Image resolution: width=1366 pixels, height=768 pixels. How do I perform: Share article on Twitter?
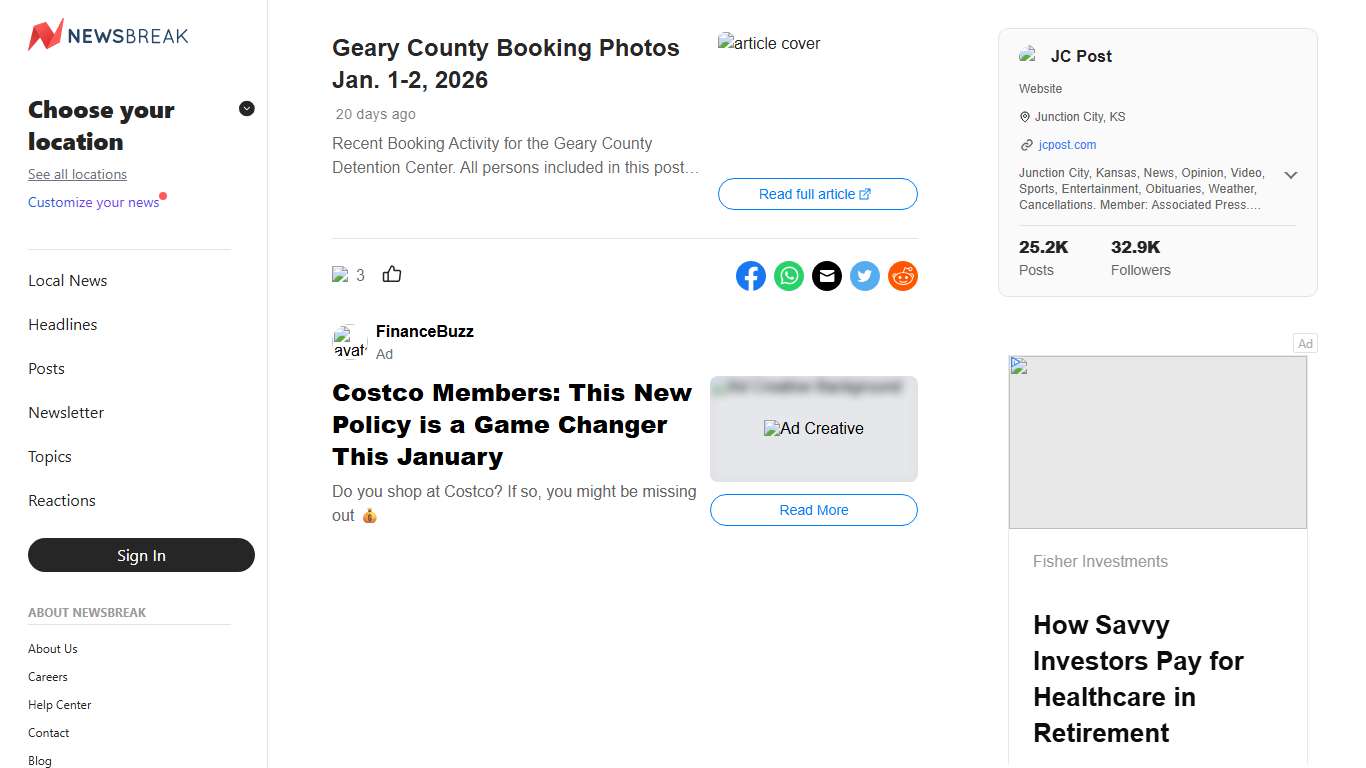click(865, 276)
